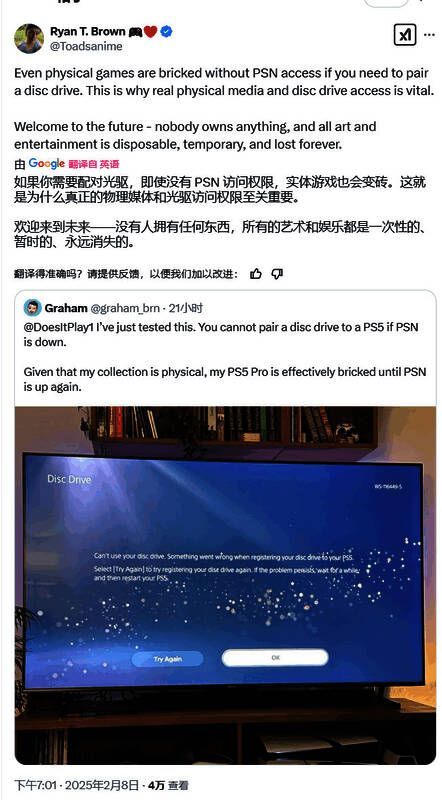Click the Graham display name
The height and width of the screenshot is (800, 442).
(66, 308)
